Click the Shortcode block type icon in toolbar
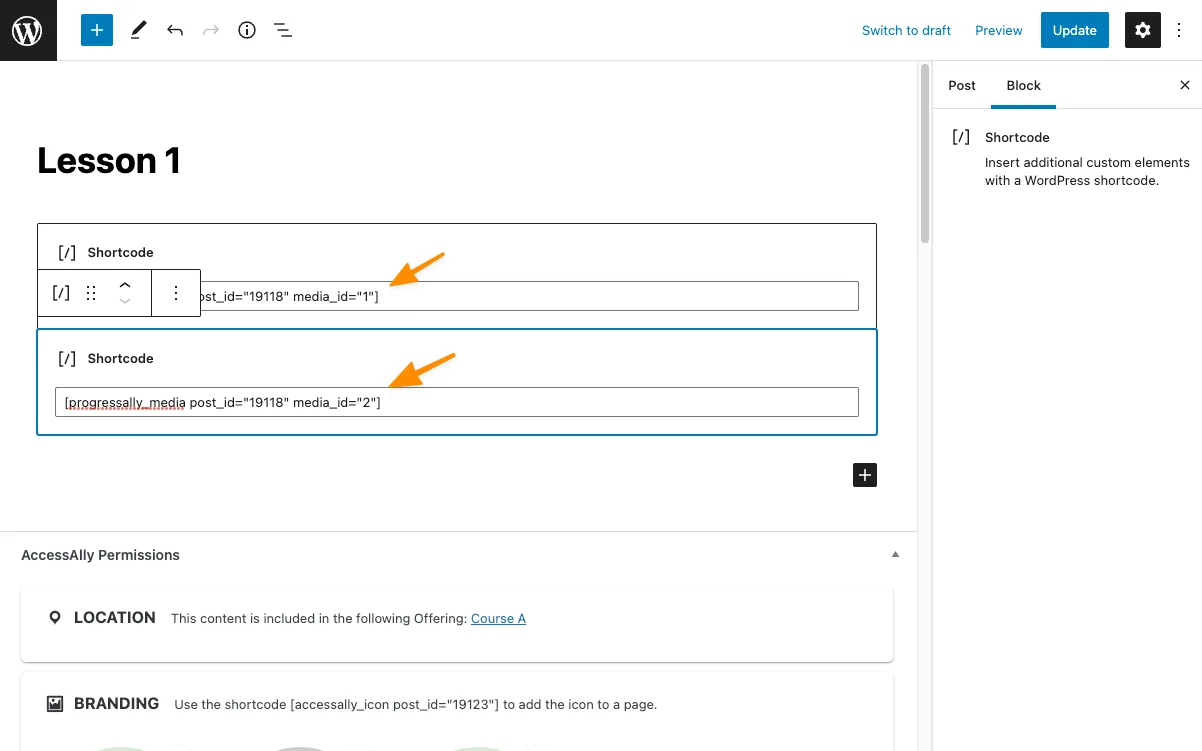The width and height of the screenshot is (1202, 751). pyautogui.click(x=61, y=293)
